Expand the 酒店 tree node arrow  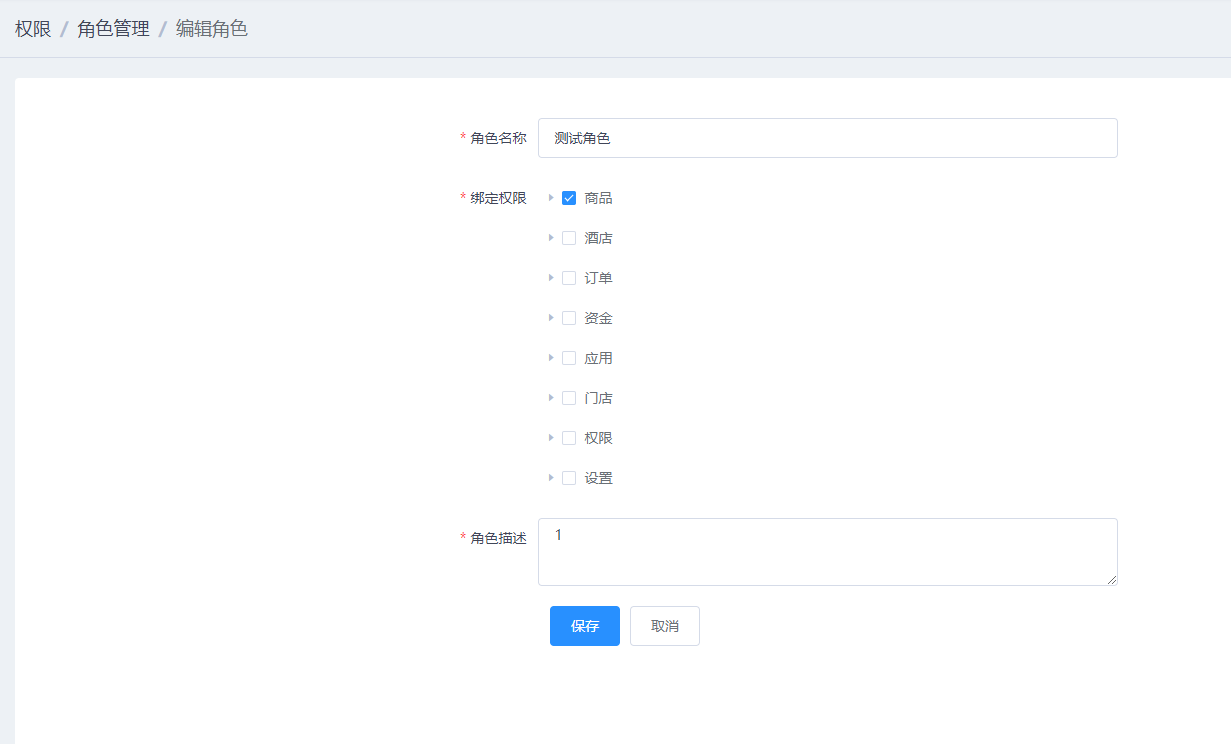pyautogui.click(x=550, y=238)
